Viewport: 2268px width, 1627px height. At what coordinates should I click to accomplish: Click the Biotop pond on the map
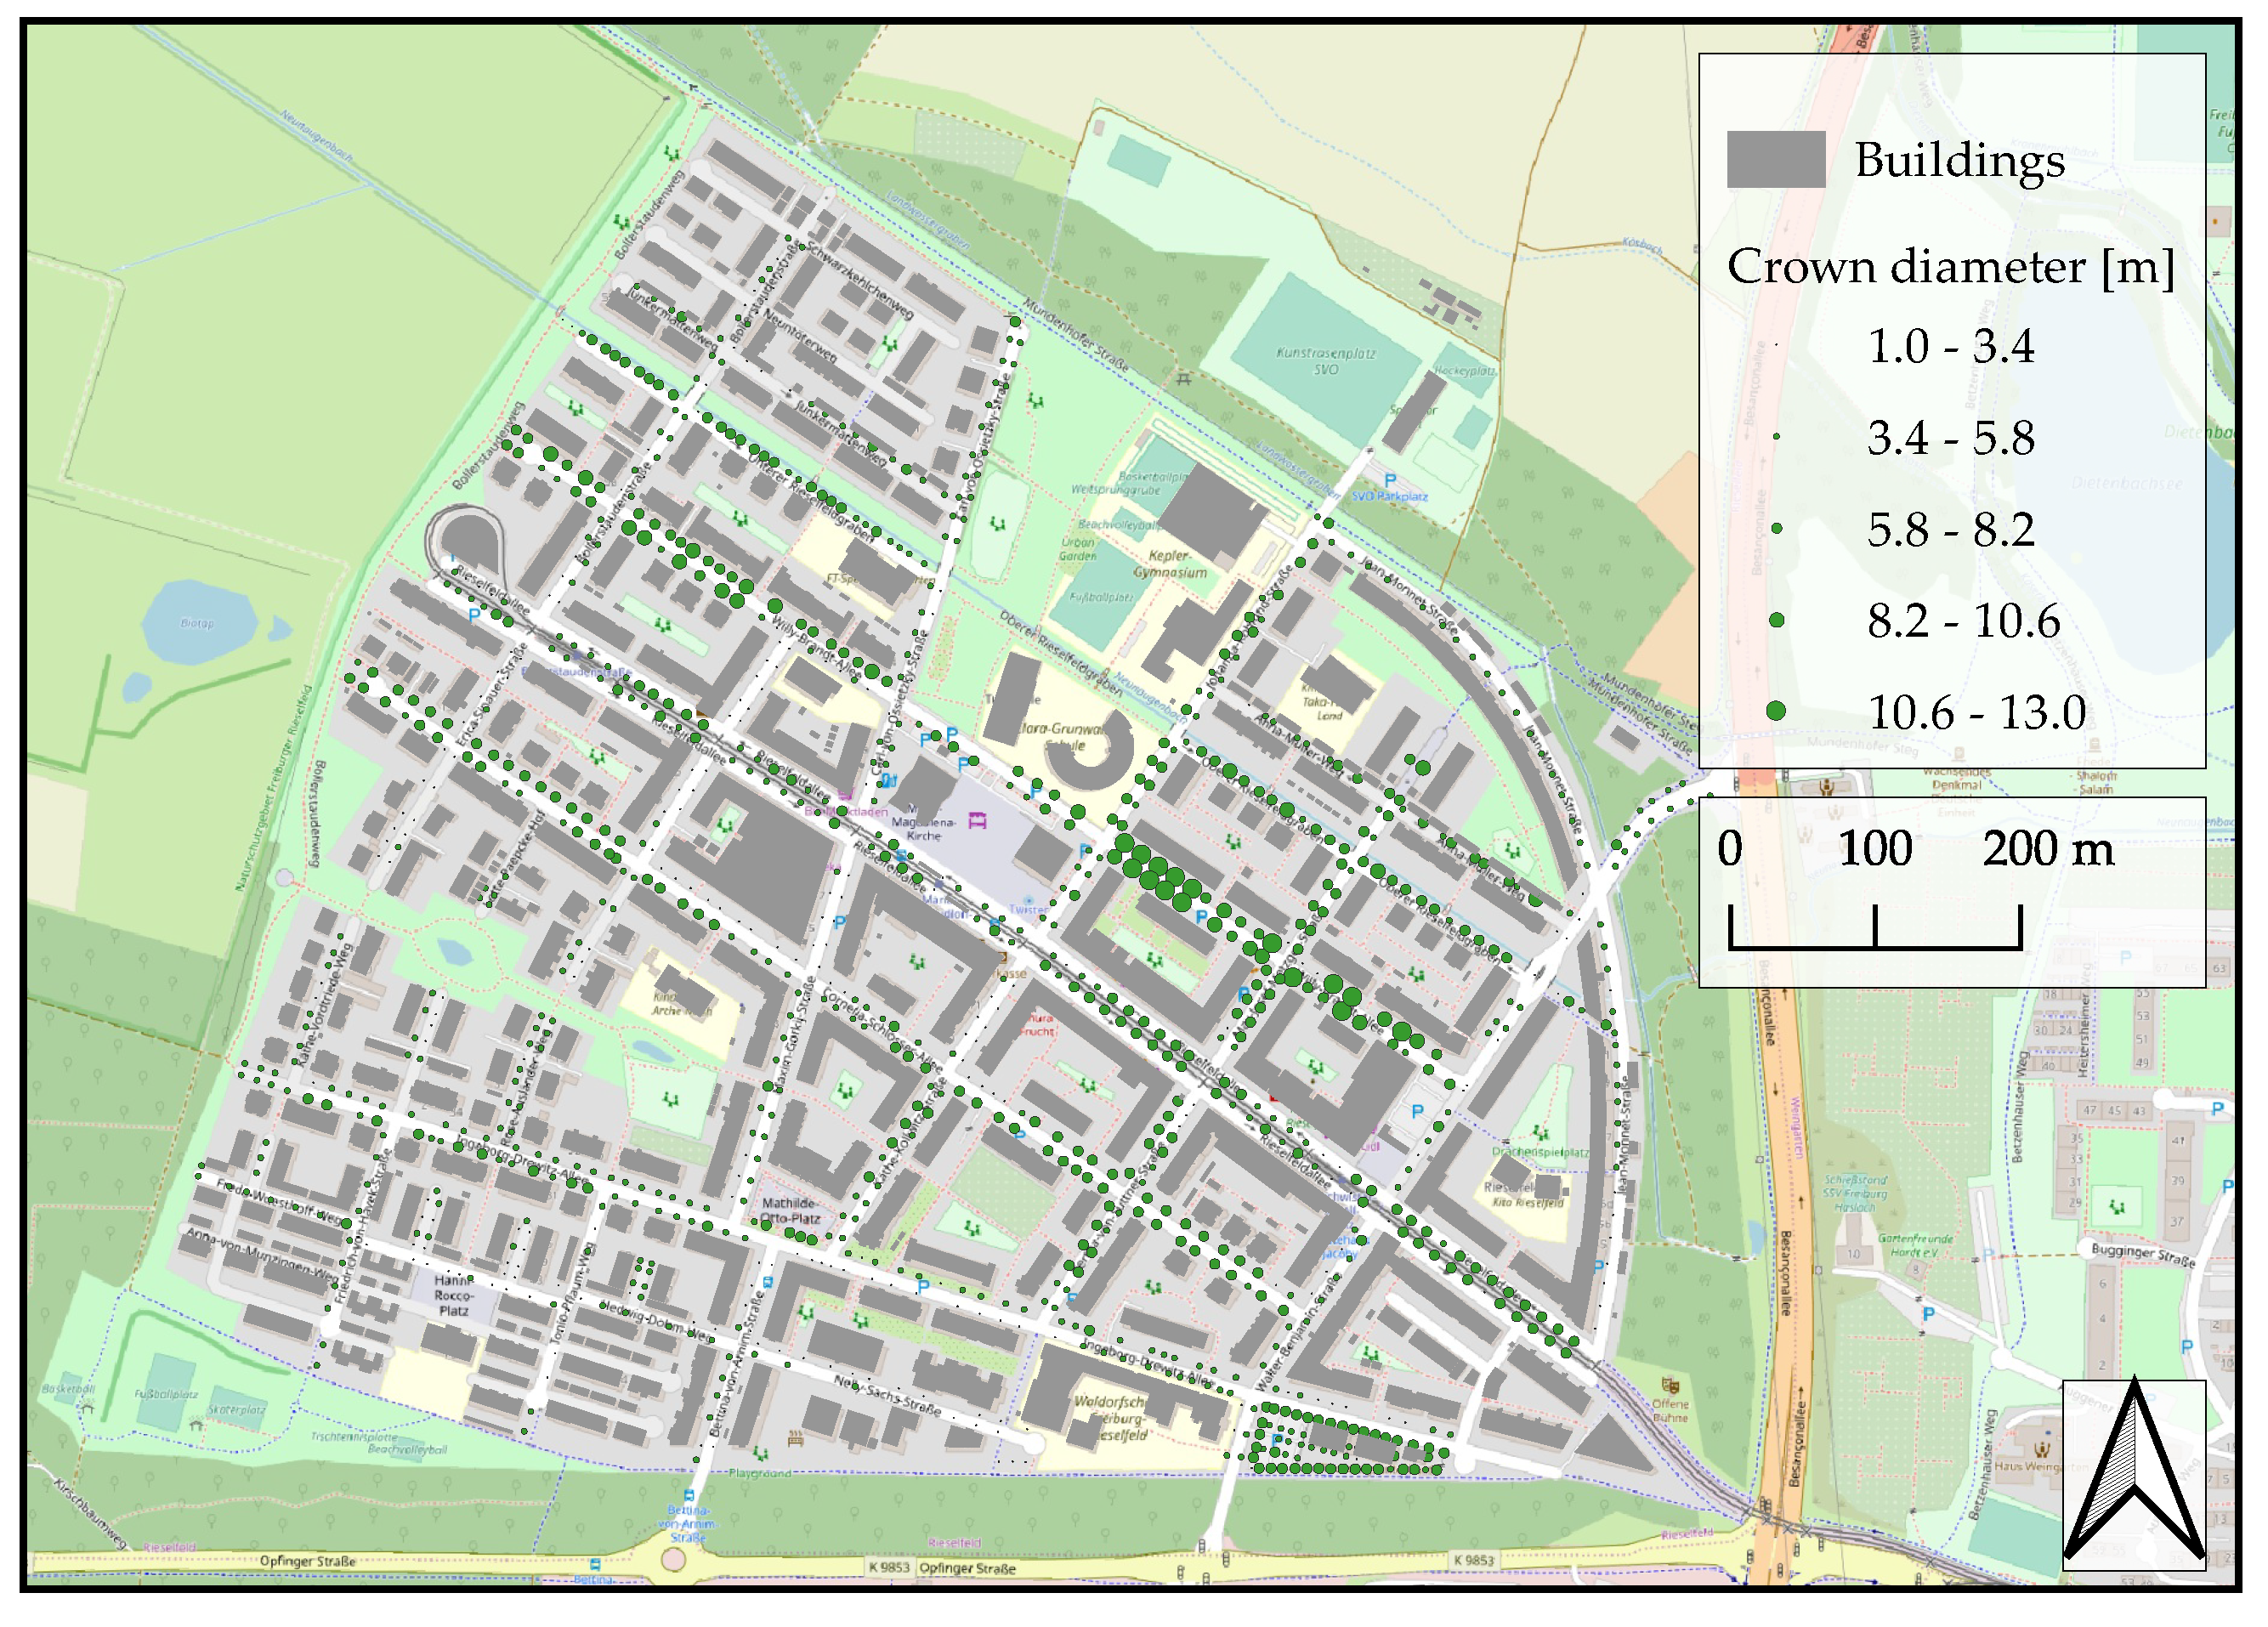[x=197, y=622]
